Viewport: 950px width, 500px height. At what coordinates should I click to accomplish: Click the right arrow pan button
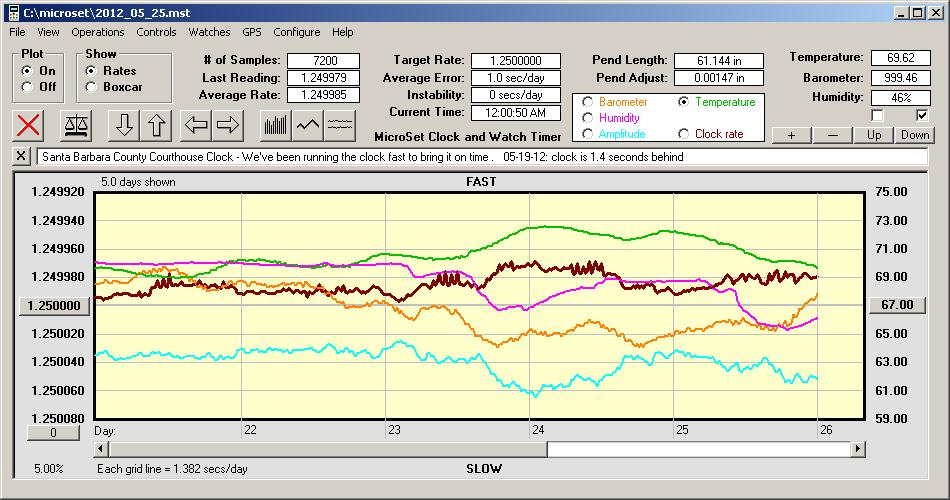228,125
